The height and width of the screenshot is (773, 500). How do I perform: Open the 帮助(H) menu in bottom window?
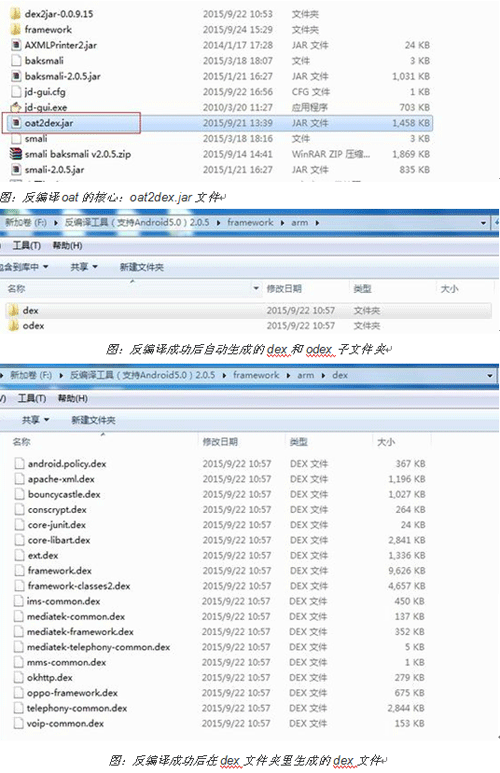pyautogui.click(x=72, y=398)
